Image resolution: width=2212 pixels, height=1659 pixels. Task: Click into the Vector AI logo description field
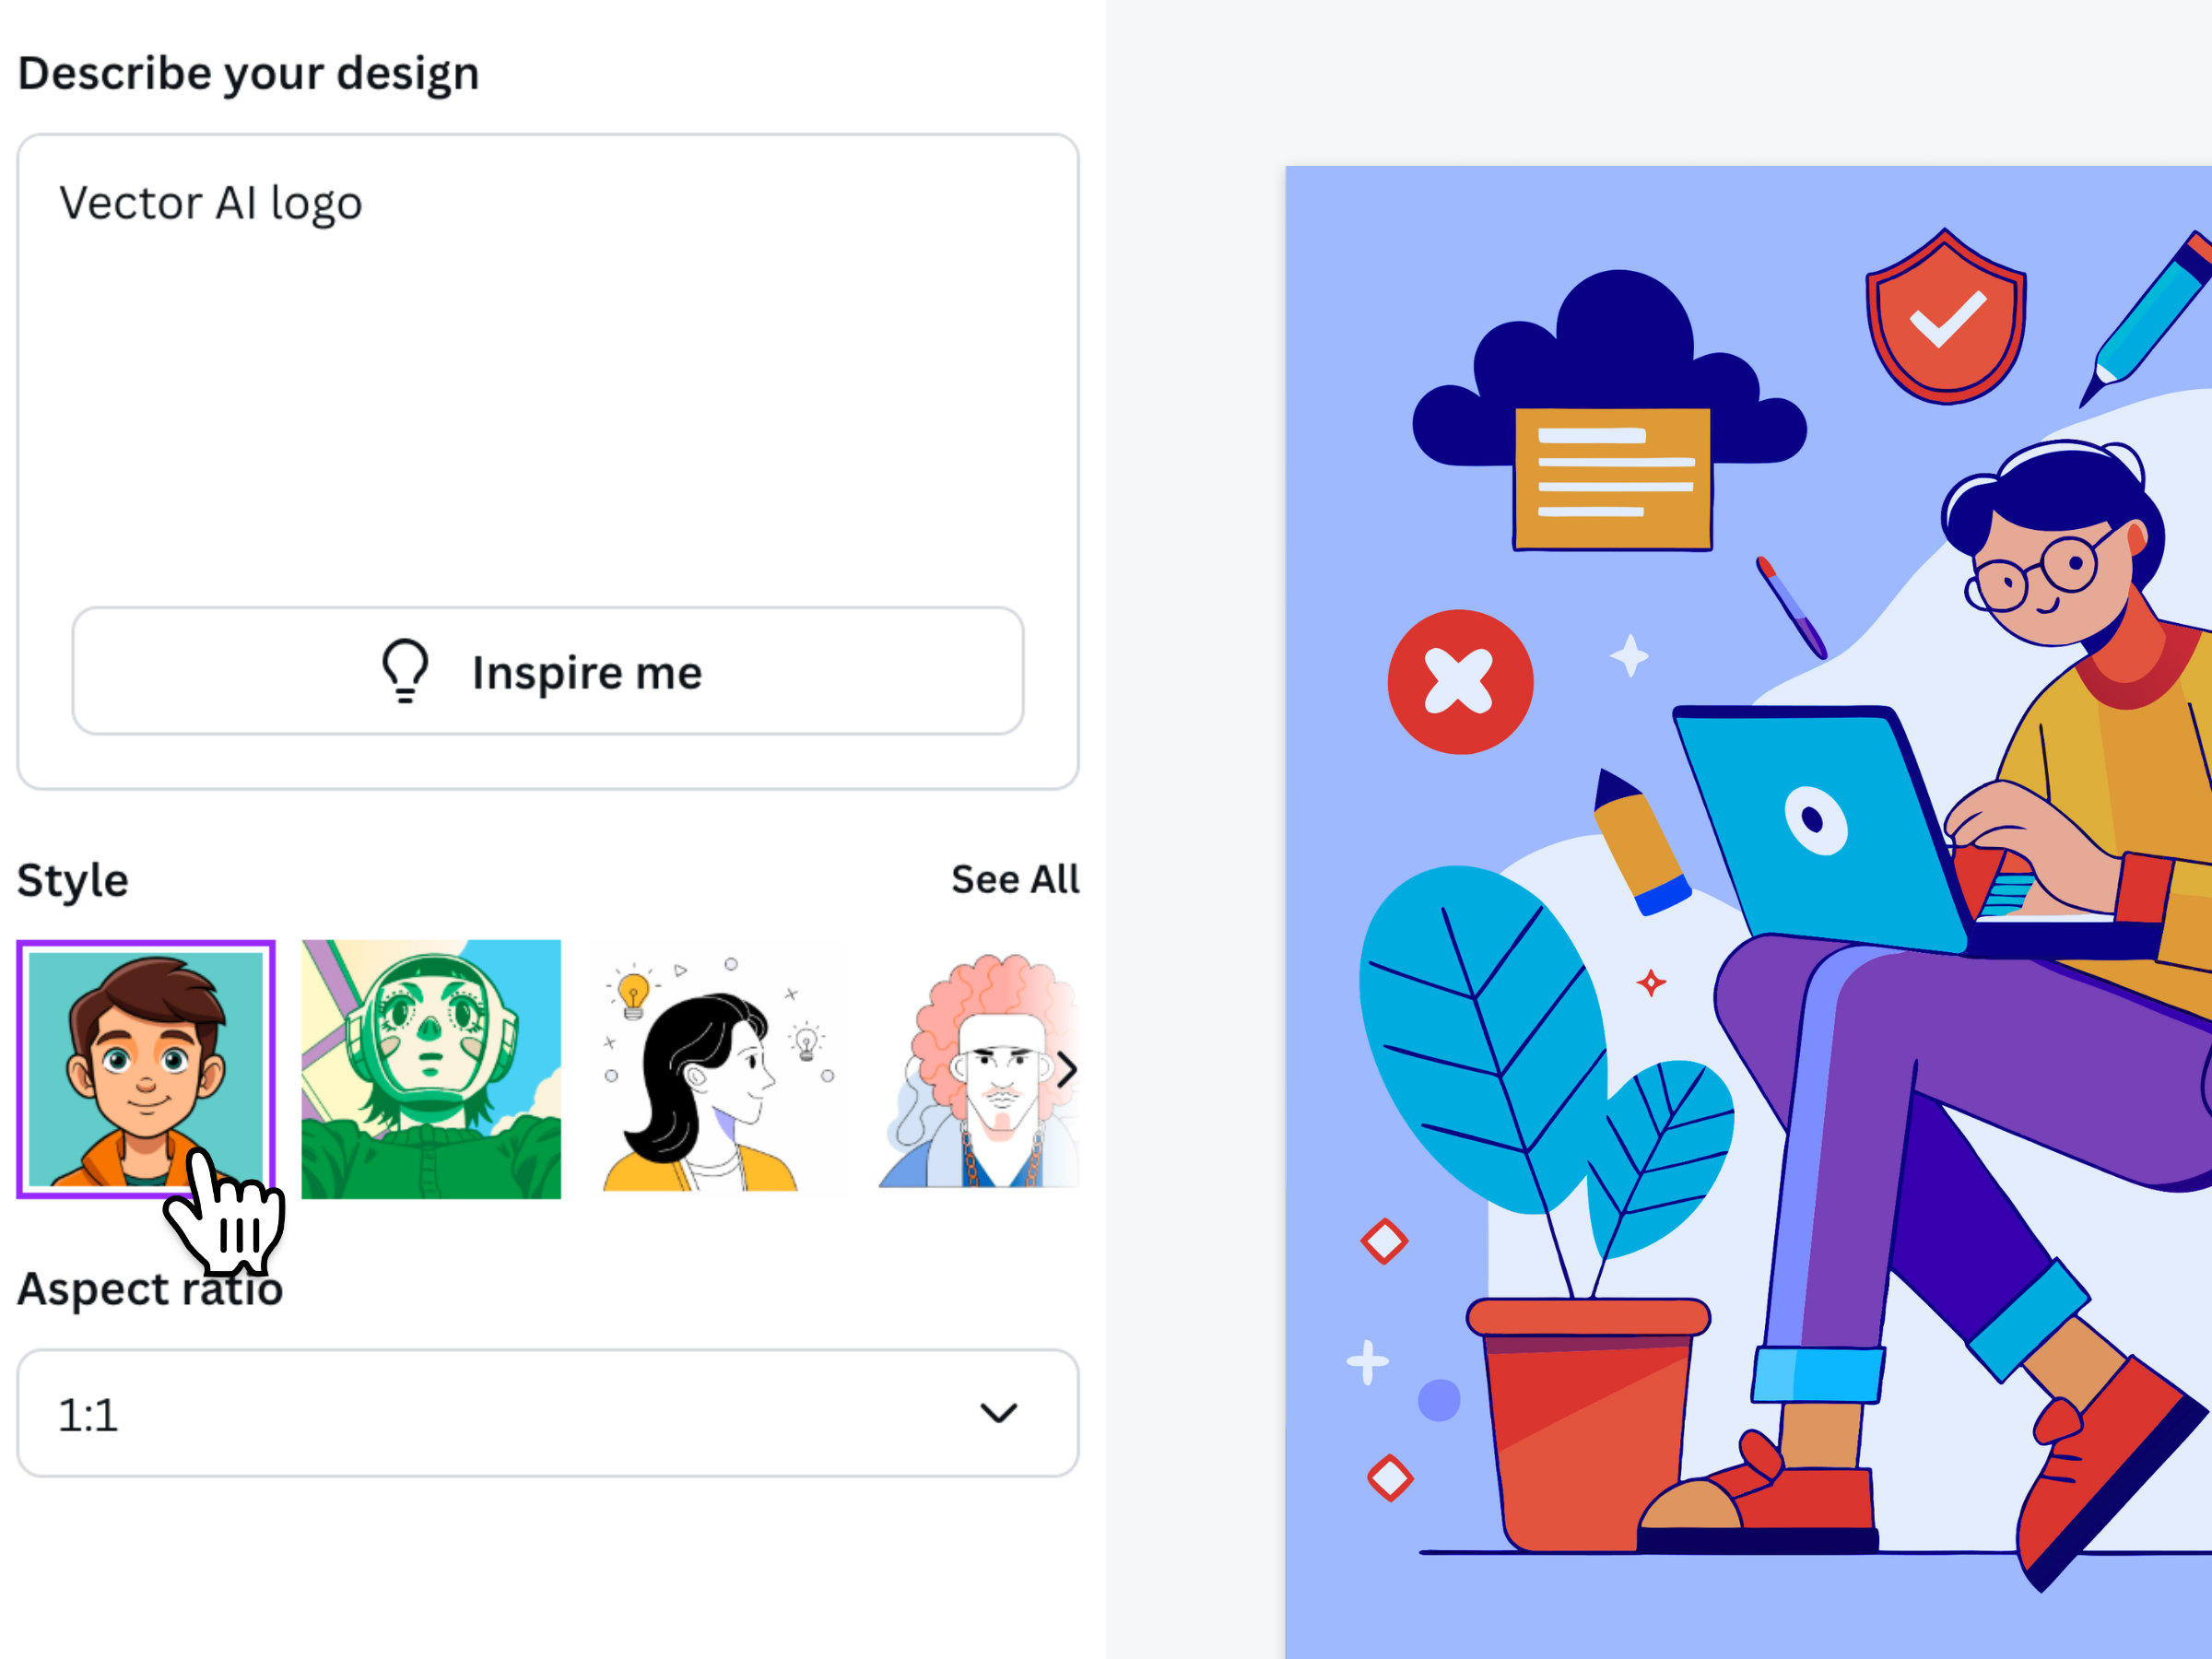coord(548,380)
